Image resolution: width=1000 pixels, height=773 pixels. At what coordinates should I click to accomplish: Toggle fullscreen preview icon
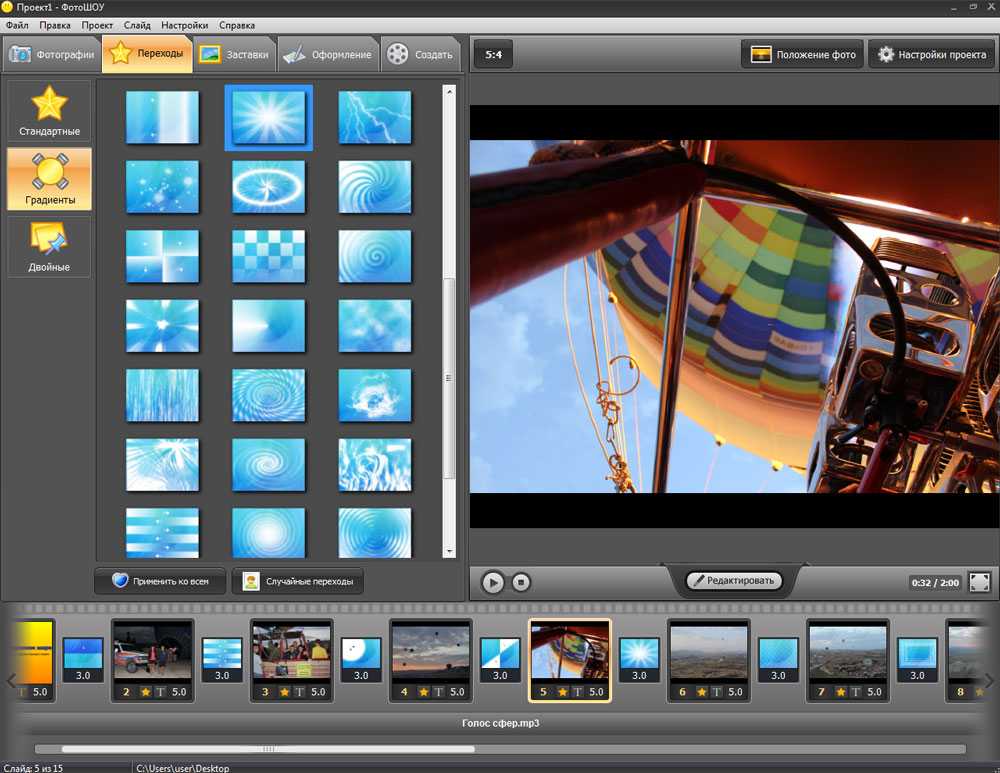coord(980,582)
